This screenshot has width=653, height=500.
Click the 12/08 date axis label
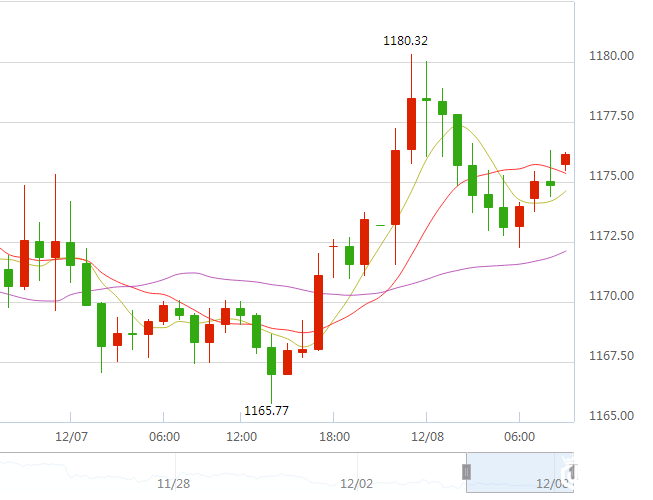pos(426,437)
